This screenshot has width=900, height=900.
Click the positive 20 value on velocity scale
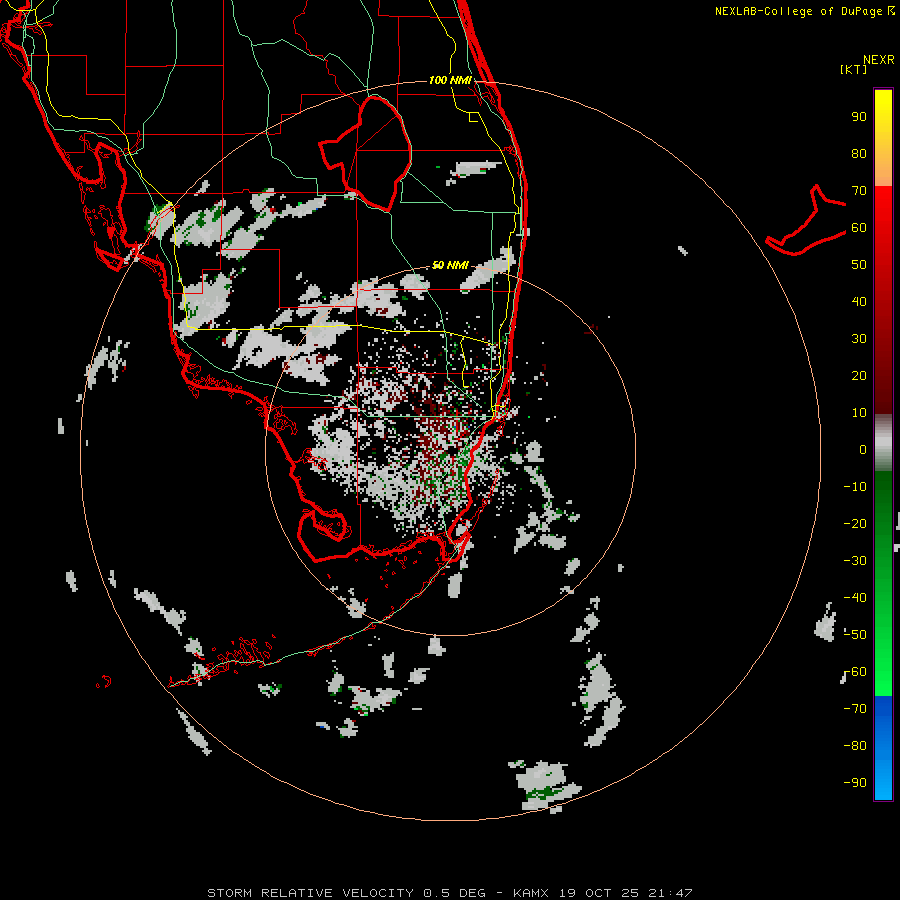click(859, 376)
